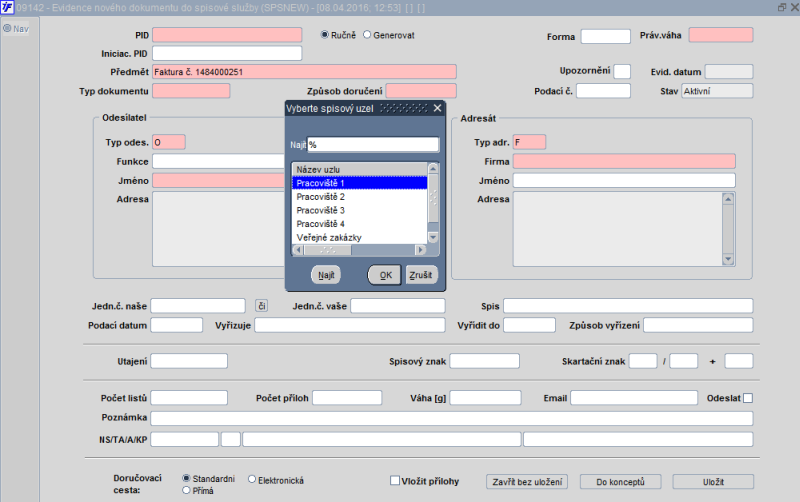Check the Vložit přílohy checkbox

[394, 480]
